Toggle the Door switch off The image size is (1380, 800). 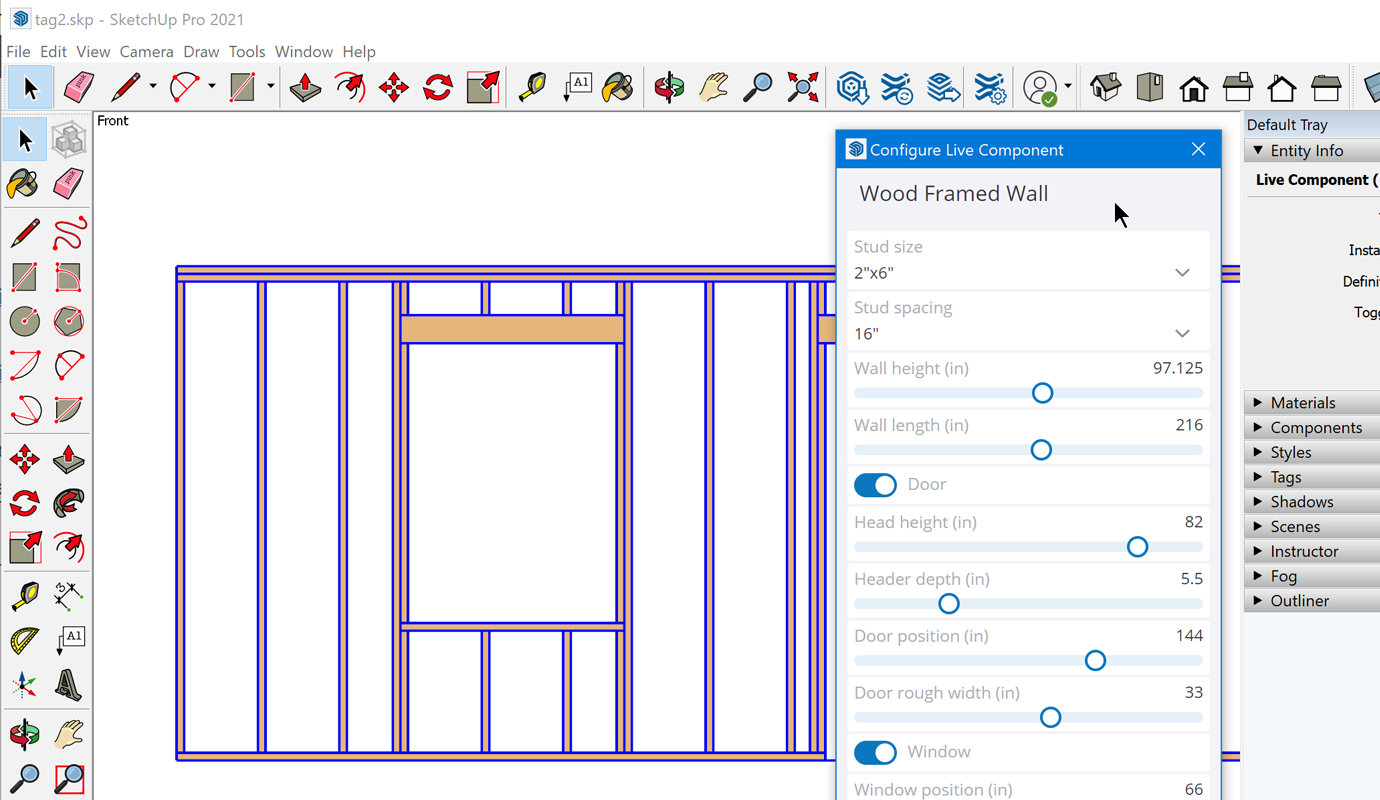coord(875,485)
